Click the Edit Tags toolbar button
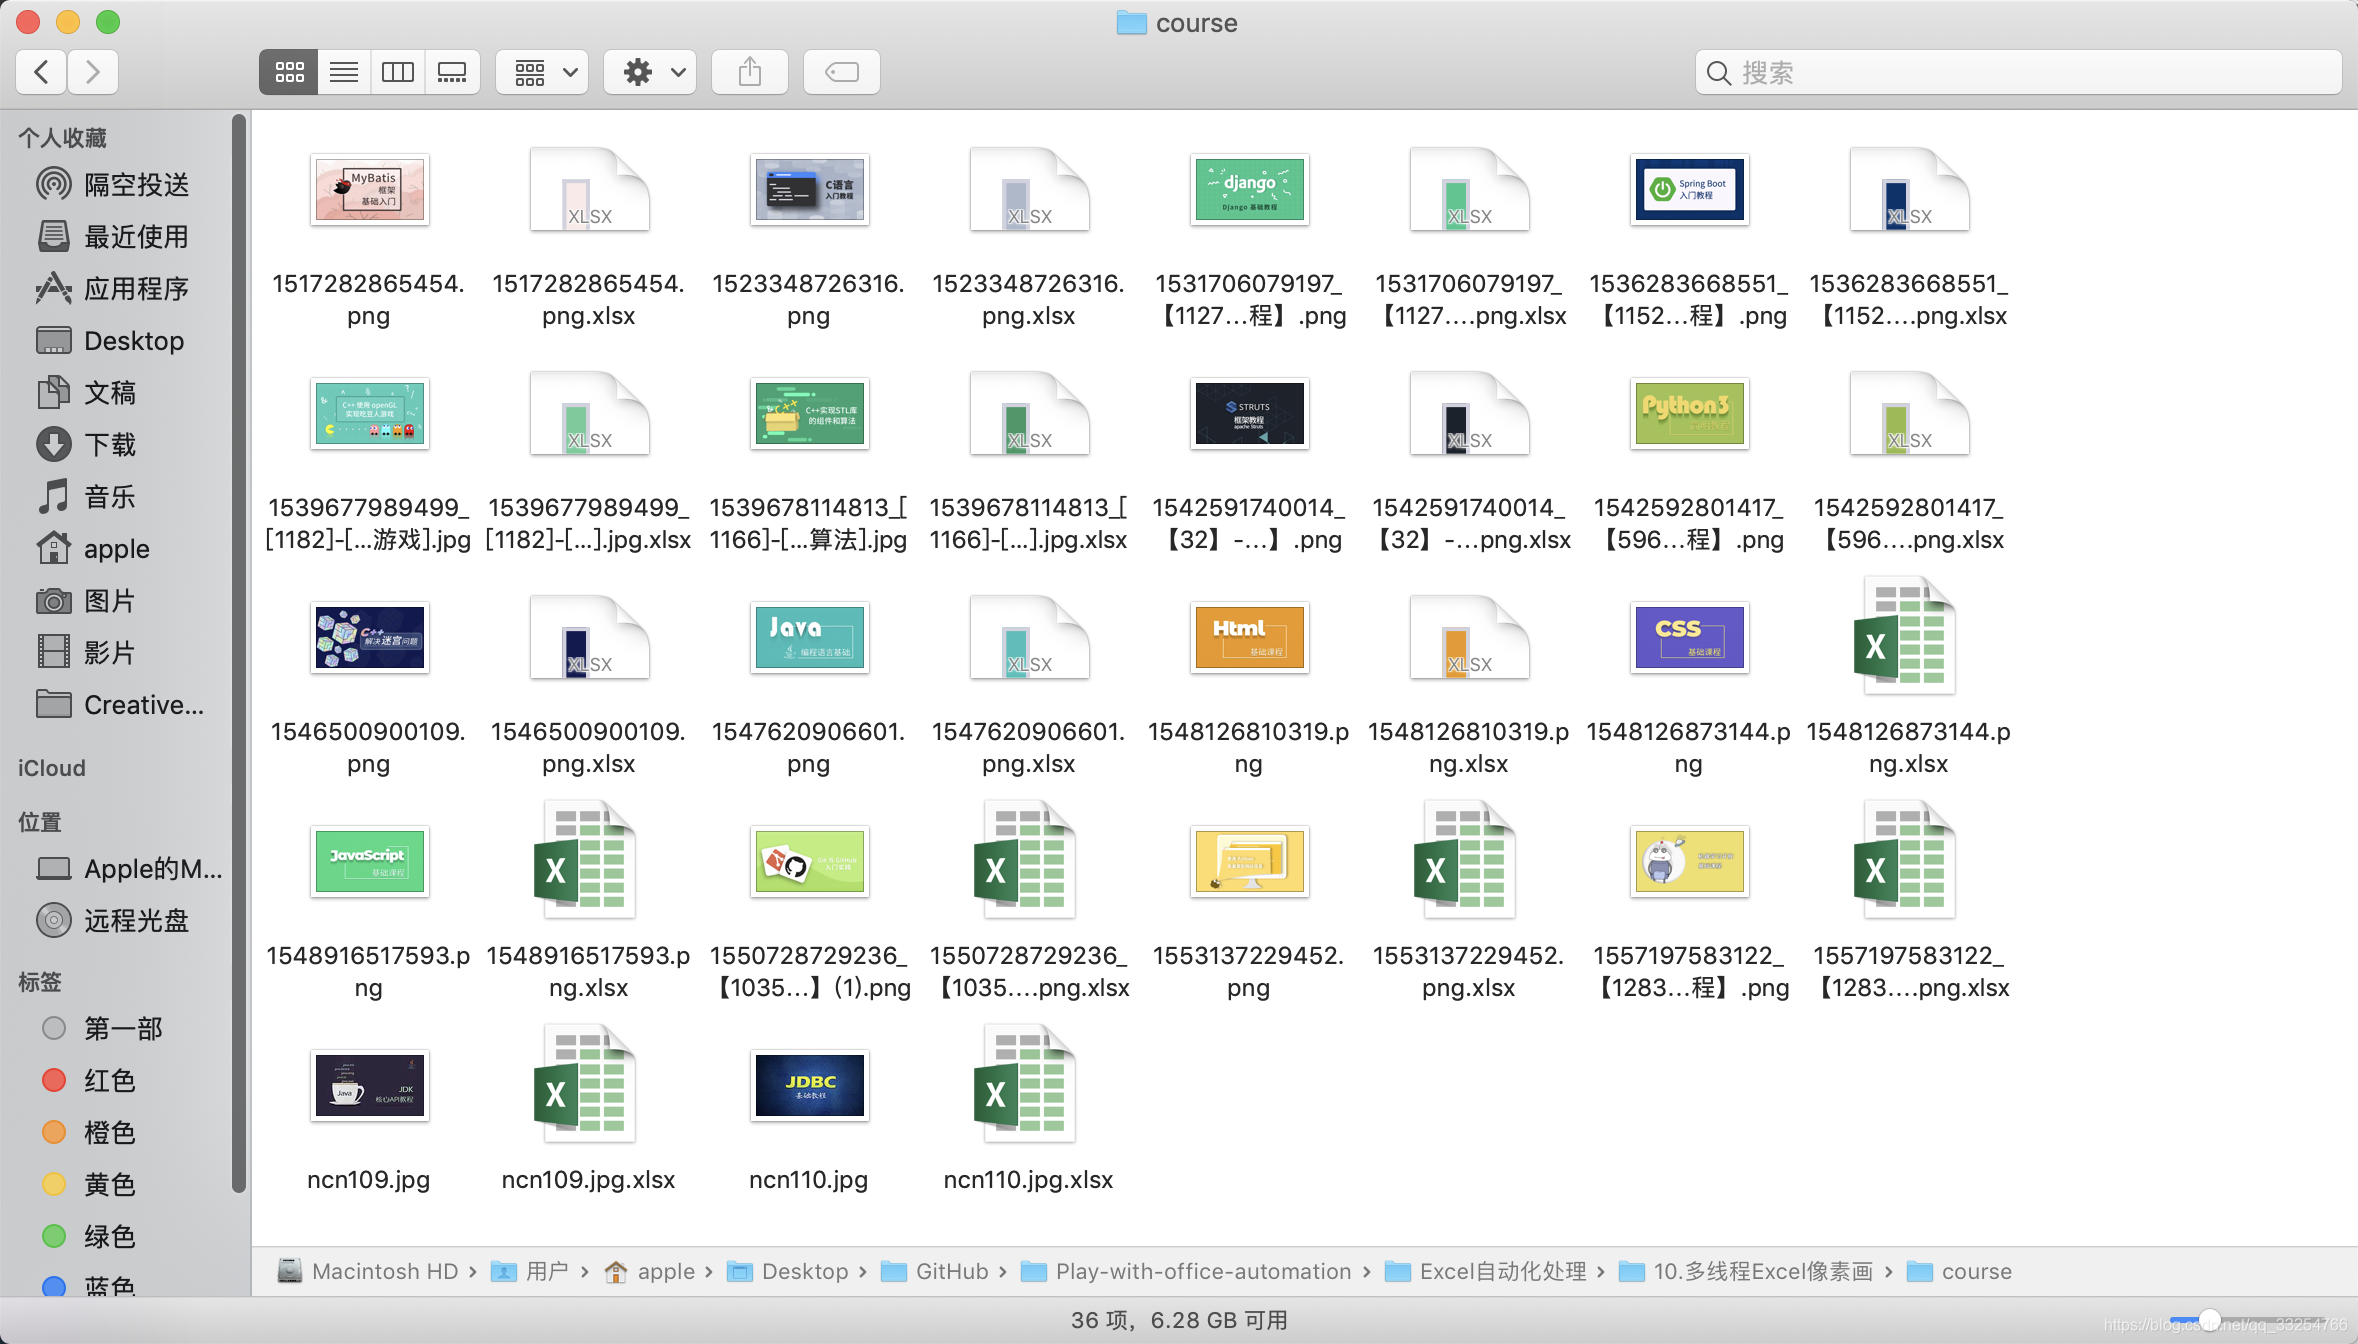Screen dimensions: 2358x1344 click(x=842, y=72)
